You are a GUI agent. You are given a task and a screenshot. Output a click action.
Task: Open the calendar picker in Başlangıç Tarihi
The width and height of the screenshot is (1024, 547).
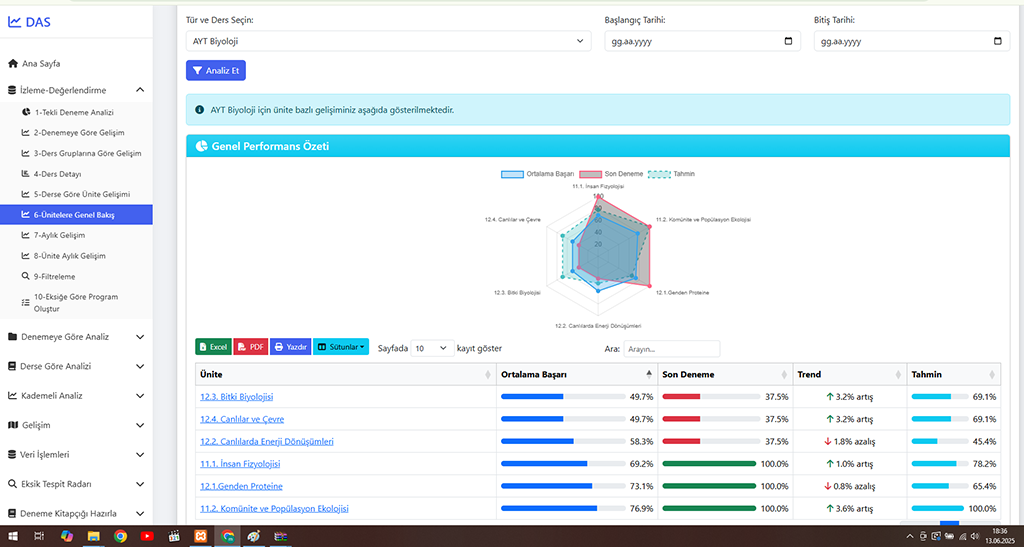[x=788, y=41]
